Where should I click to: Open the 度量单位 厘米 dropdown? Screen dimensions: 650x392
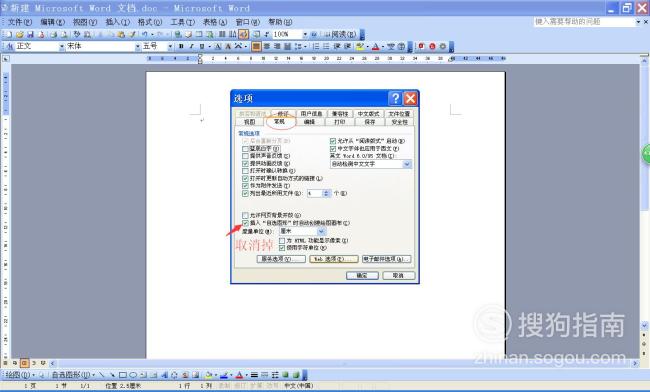321,231
